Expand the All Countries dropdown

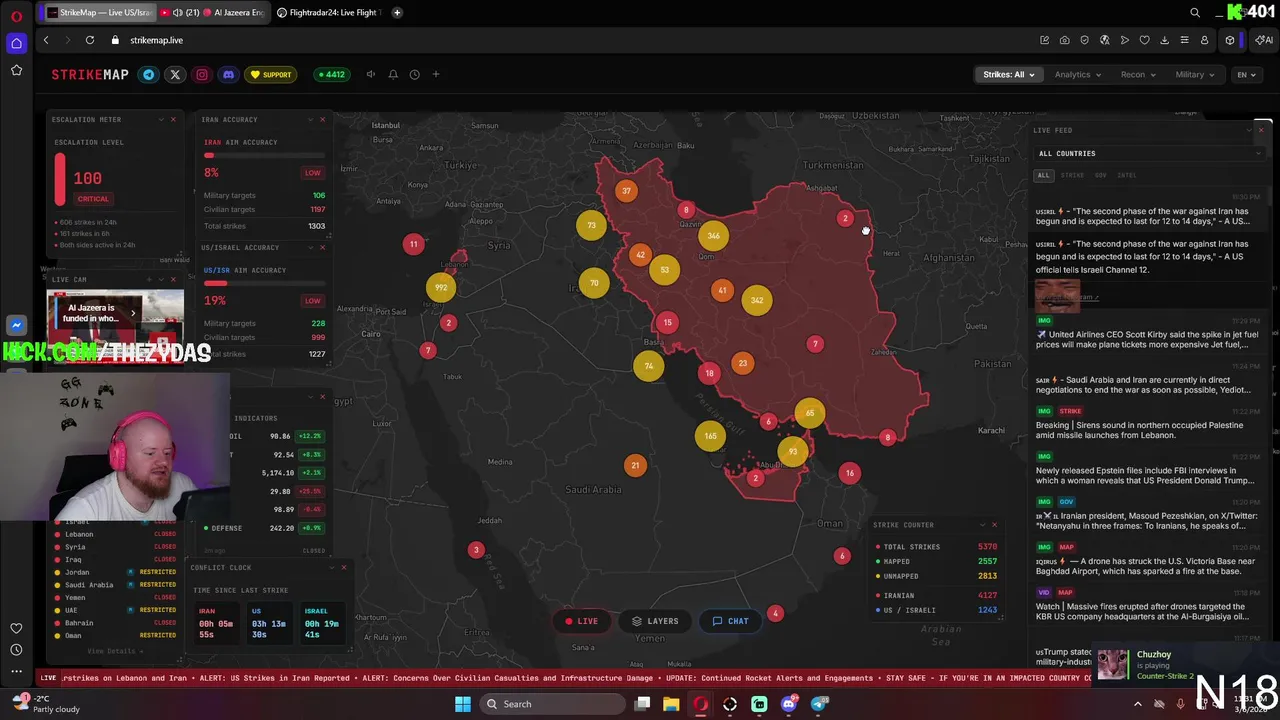click(1149, 153)
